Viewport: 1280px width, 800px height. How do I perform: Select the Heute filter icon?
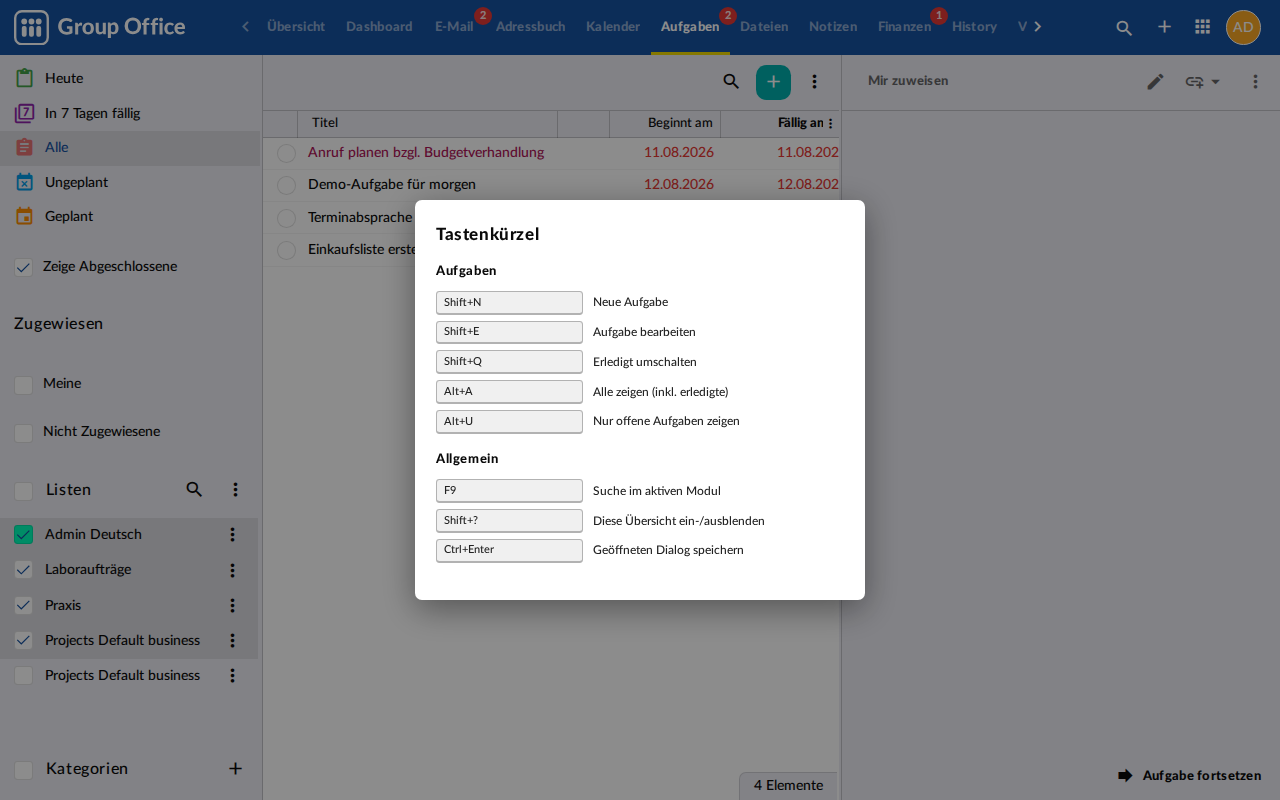[x=25, y=78]
